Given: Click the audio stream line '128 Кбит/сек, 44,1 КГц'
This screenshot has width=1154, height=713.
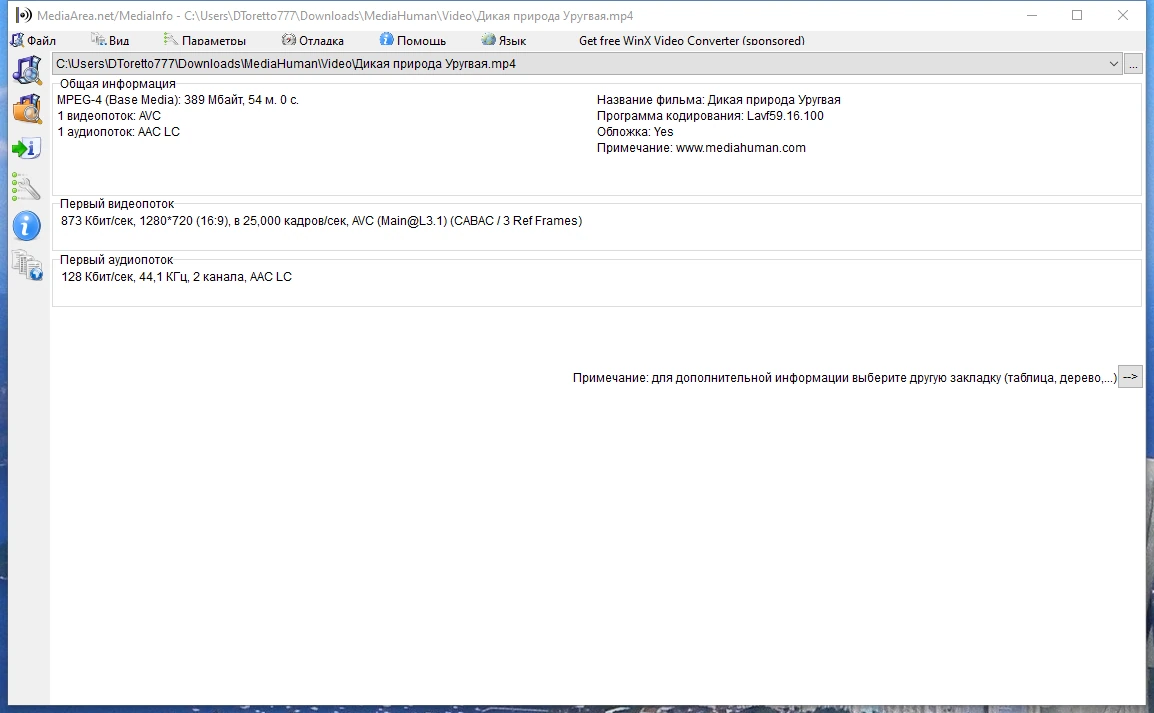Looking at the screenshot, I should [177, 277].
